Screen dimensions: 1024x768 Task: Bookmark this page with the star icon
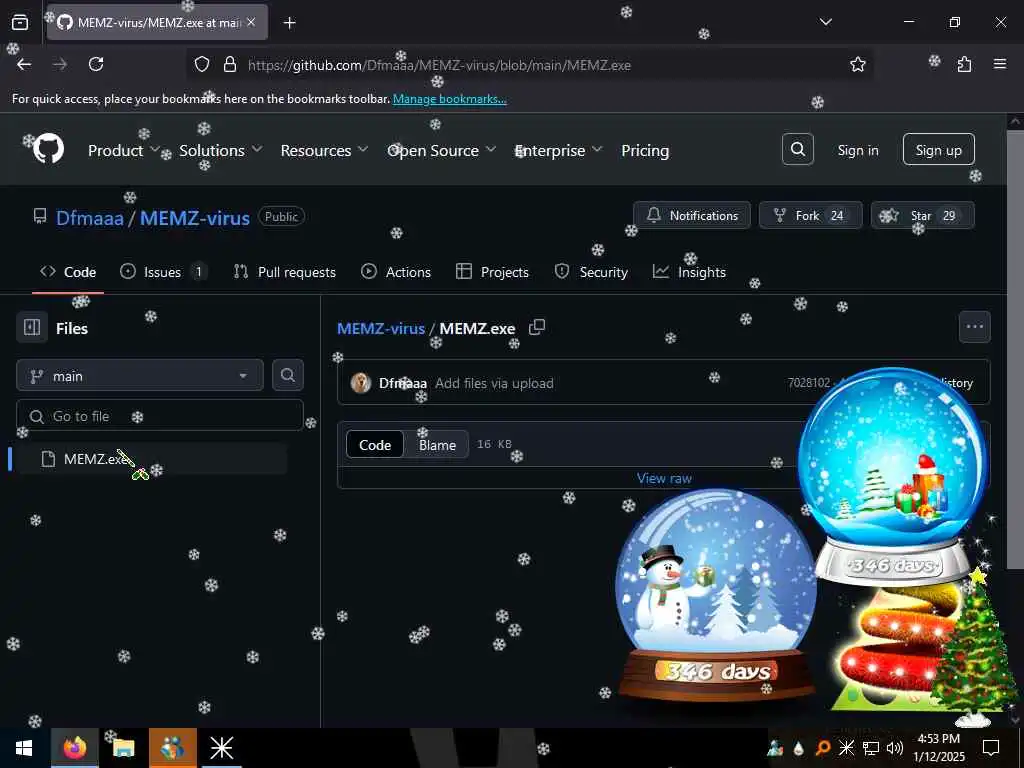coord(857,64)
